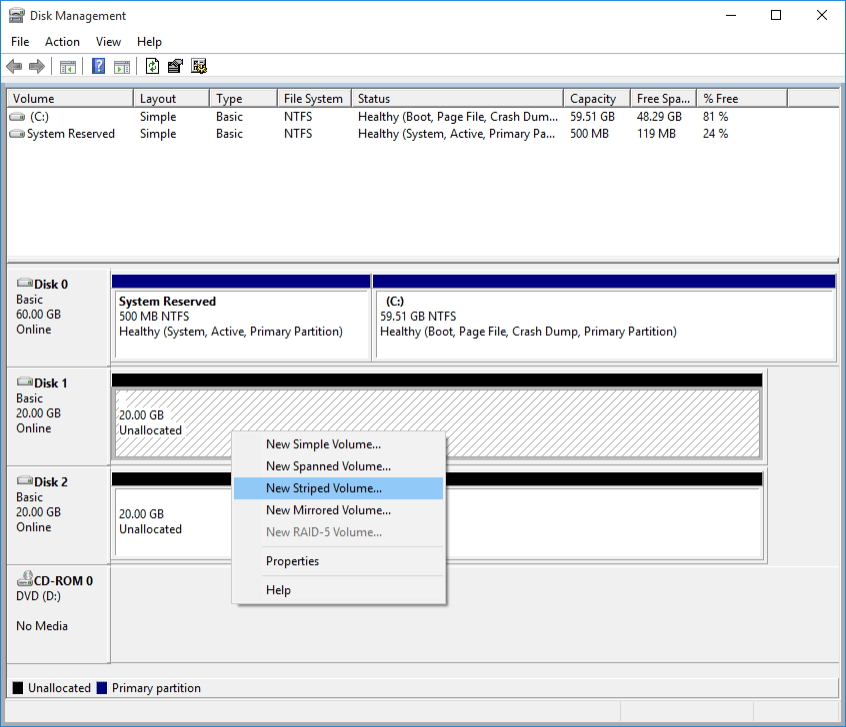Click the blue Primary partition legend swatch
846x727 pixels.
(101, 688)
